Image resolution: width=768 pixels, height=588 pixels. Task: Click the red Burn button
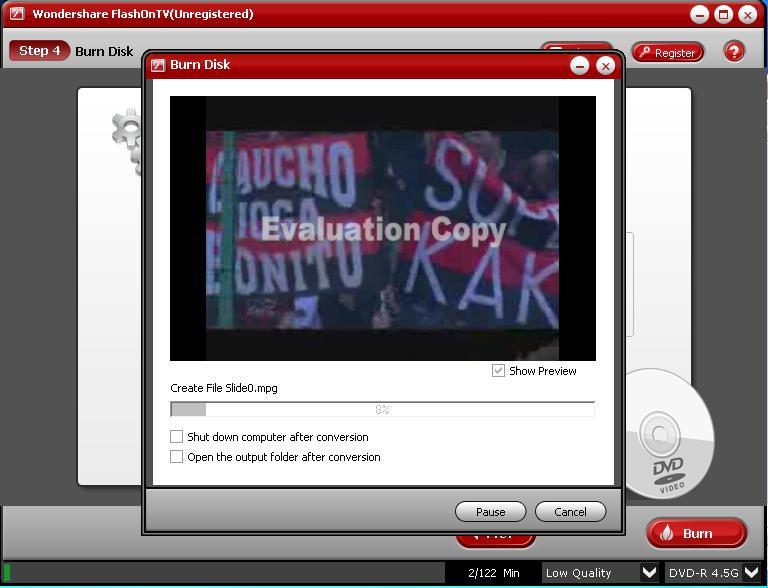[696, 533]
